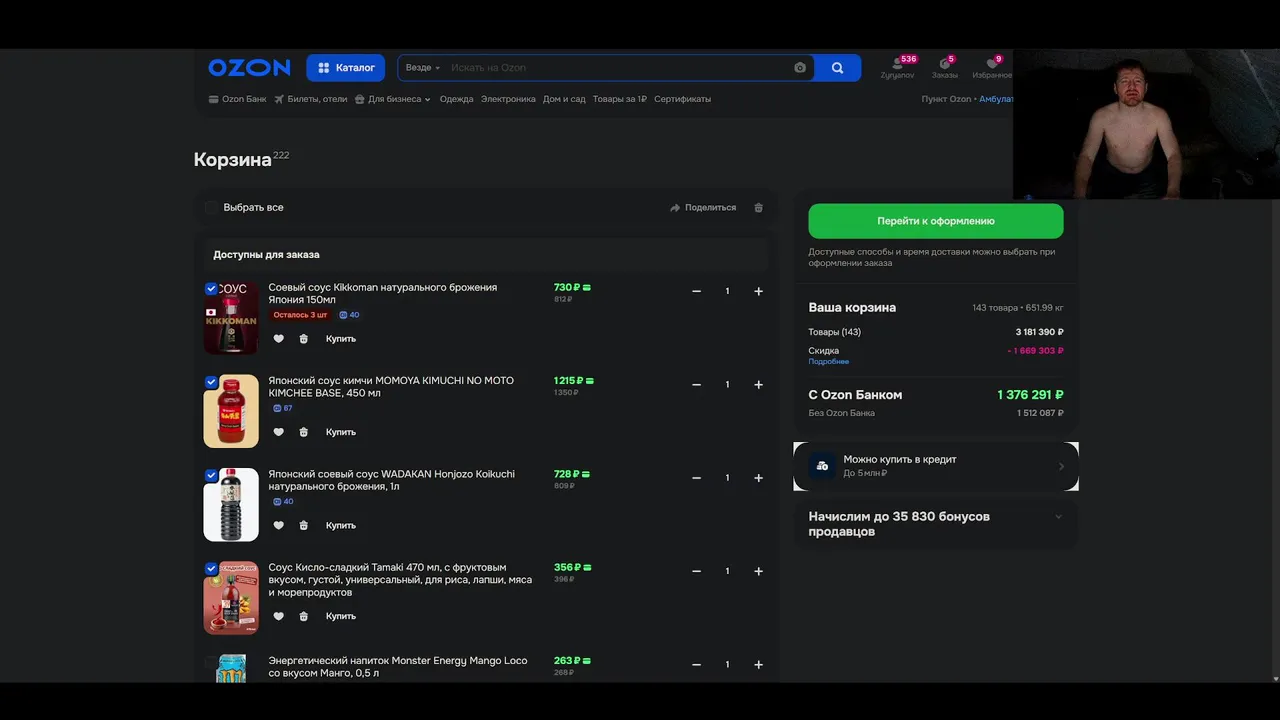Open the Товары за 1₽ section

[619, 99]
